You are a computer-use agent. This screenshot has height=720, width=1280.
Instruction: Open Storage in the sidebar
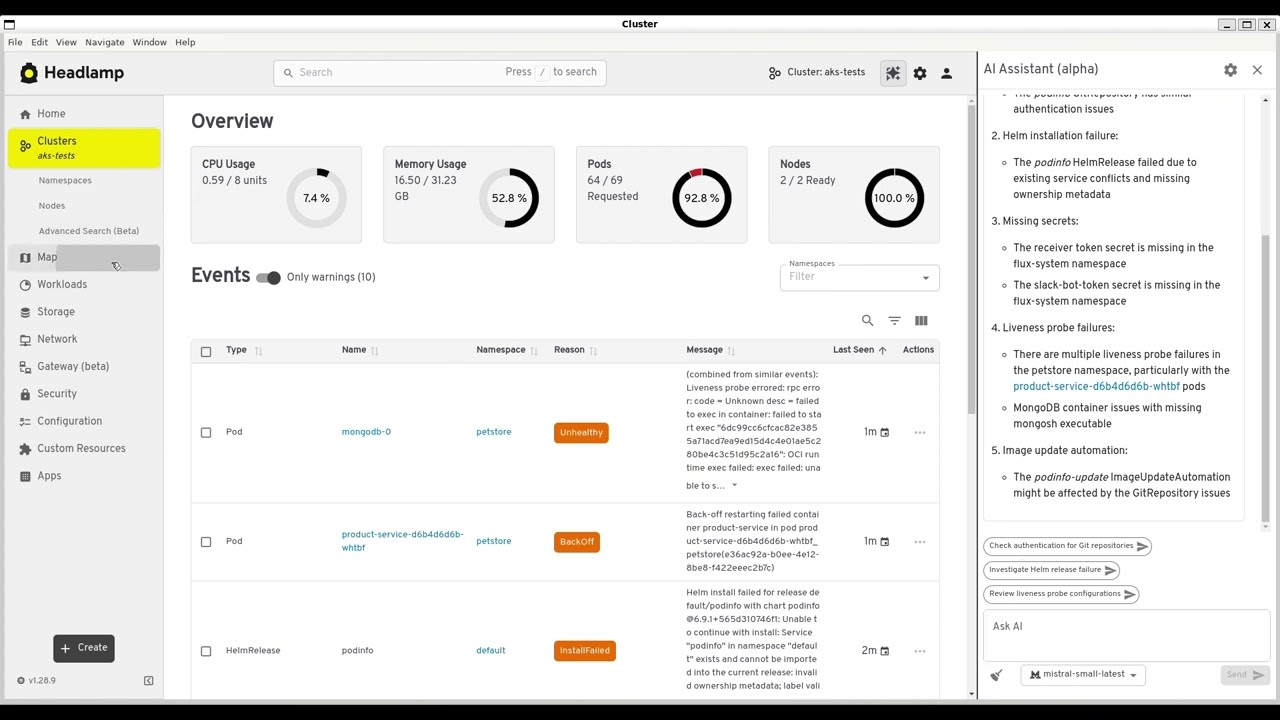(x=84, y=312)
